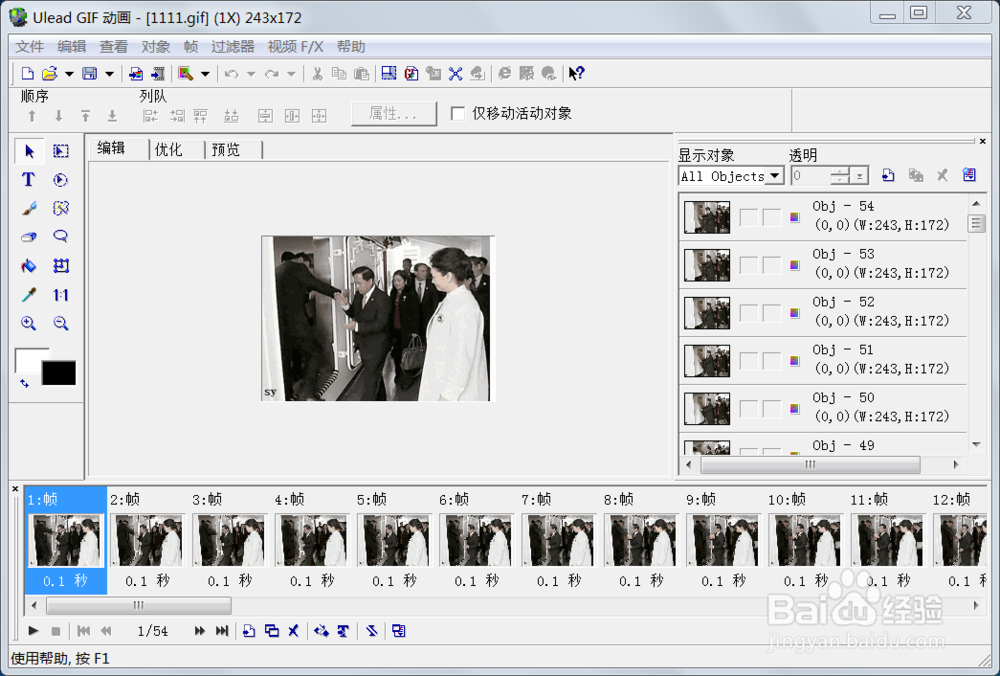The width and height of the screenshot is (1000, 676).
Task: Close the frame panel
Action: tap(15, 489)
